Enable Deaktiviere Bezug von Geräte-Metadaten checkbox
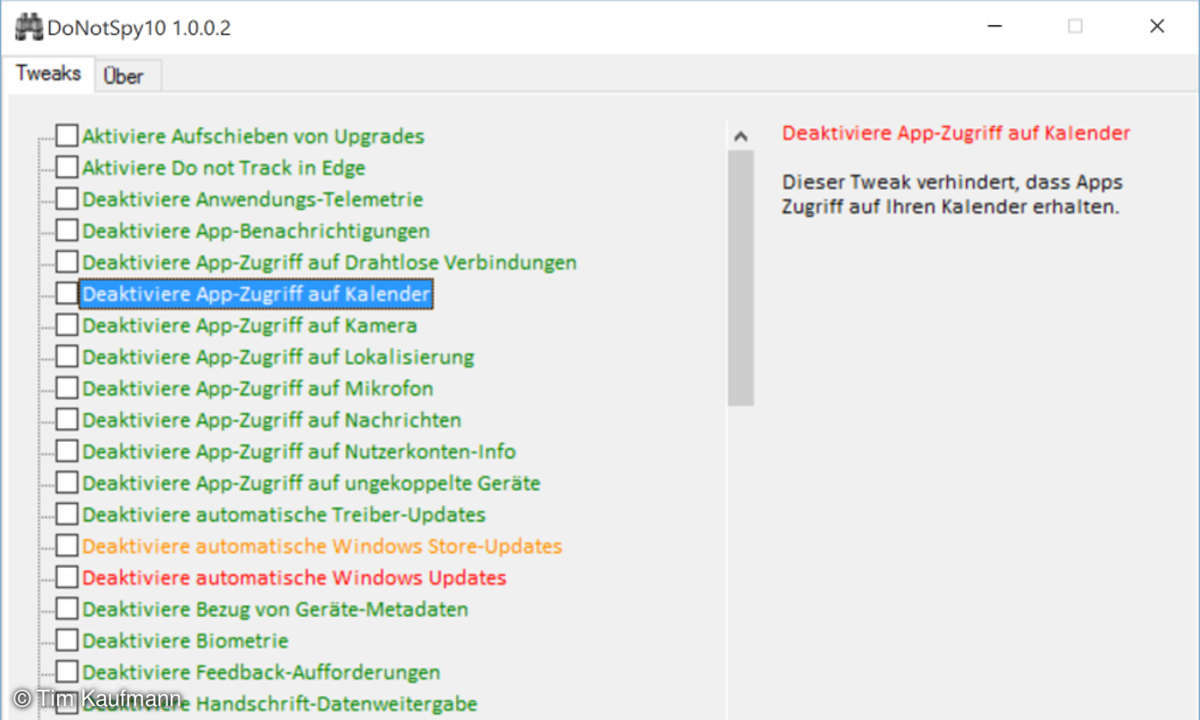 pyautogui.click(x=66, y=608)
